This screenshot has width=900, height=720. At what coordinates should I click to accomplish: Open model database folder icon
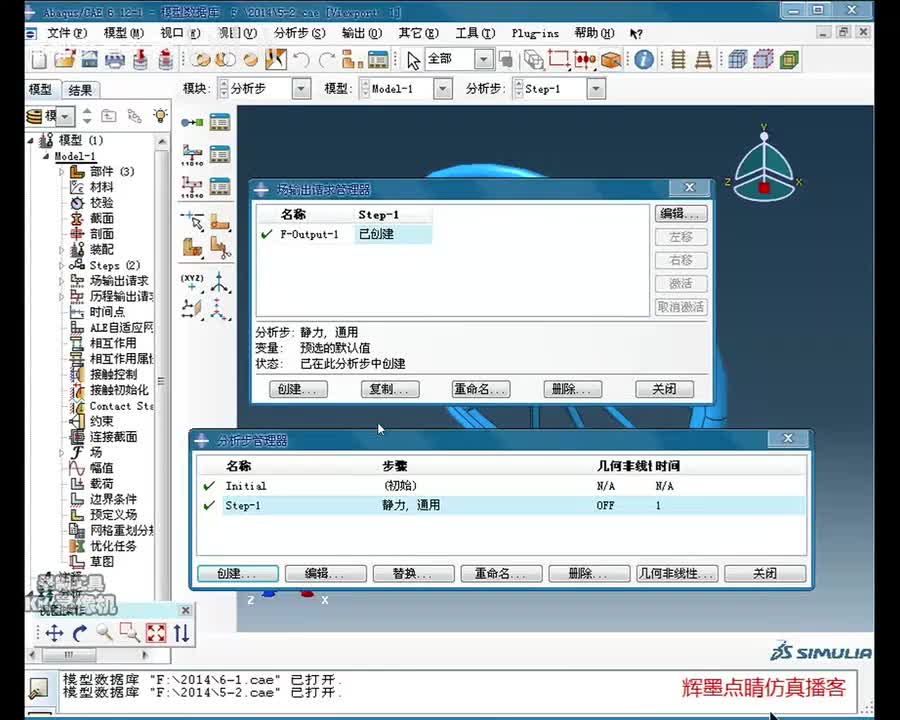click(65, 59)
